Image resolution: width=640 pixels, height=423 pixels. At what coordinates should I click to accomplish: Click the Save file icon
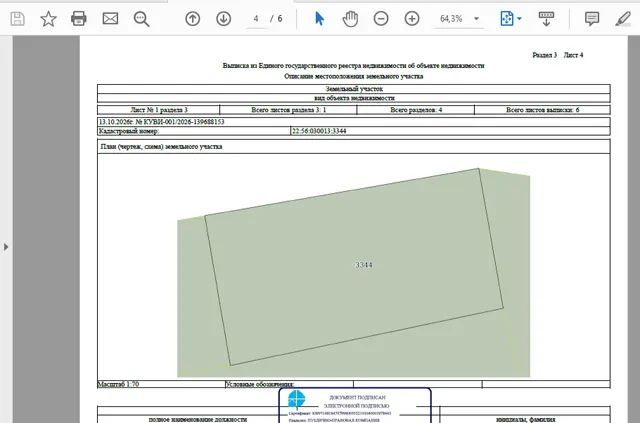(18, 19)
